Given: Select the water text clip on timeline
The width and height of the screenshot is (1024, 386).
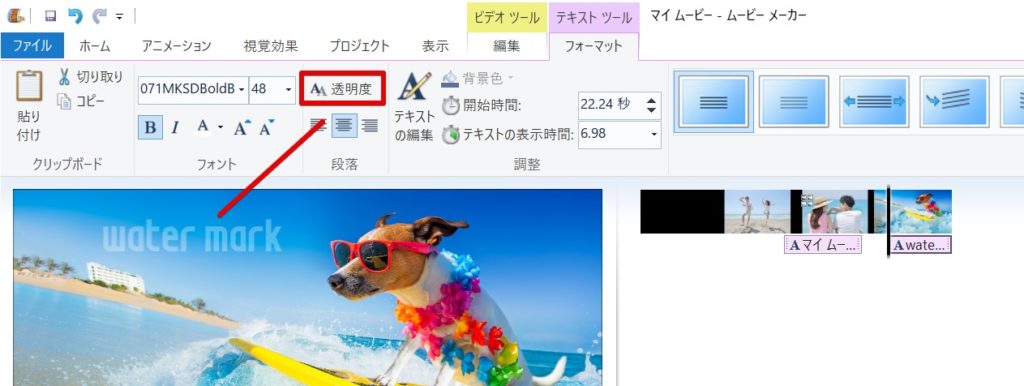Looking at the screenshot, I should pyautogui.click(x=921, y=245).
